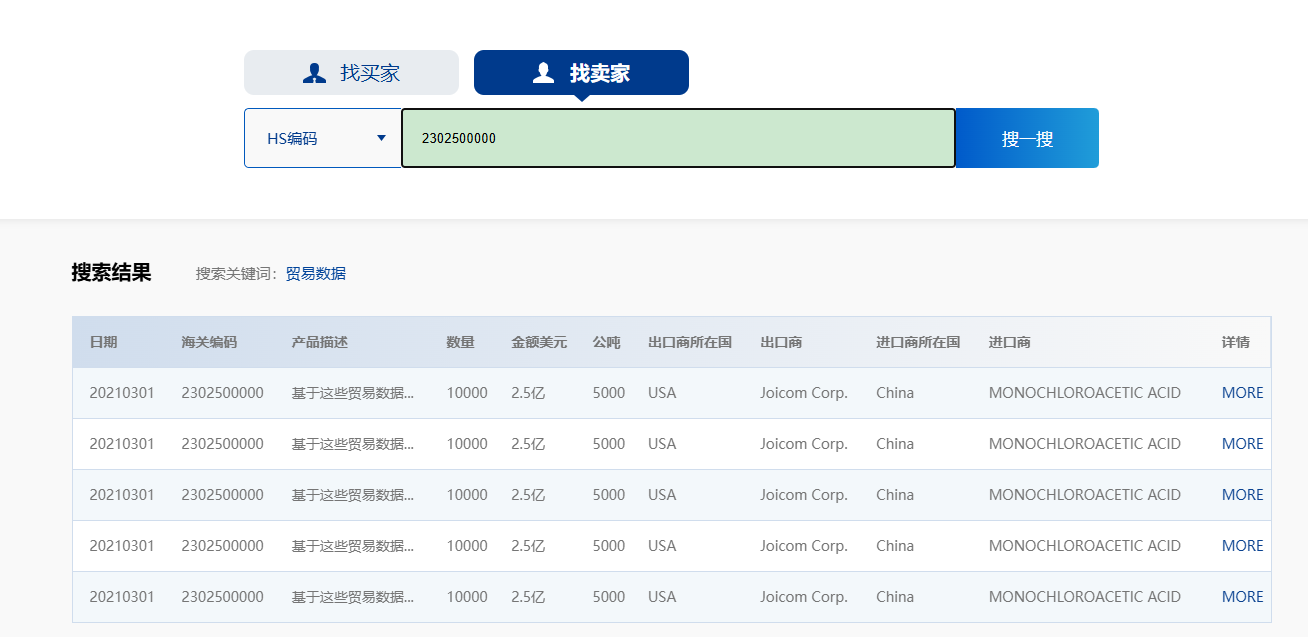Click the 海关编码 column header
This screenshot has width=1308, height=637.
click(x=212, y=341)
